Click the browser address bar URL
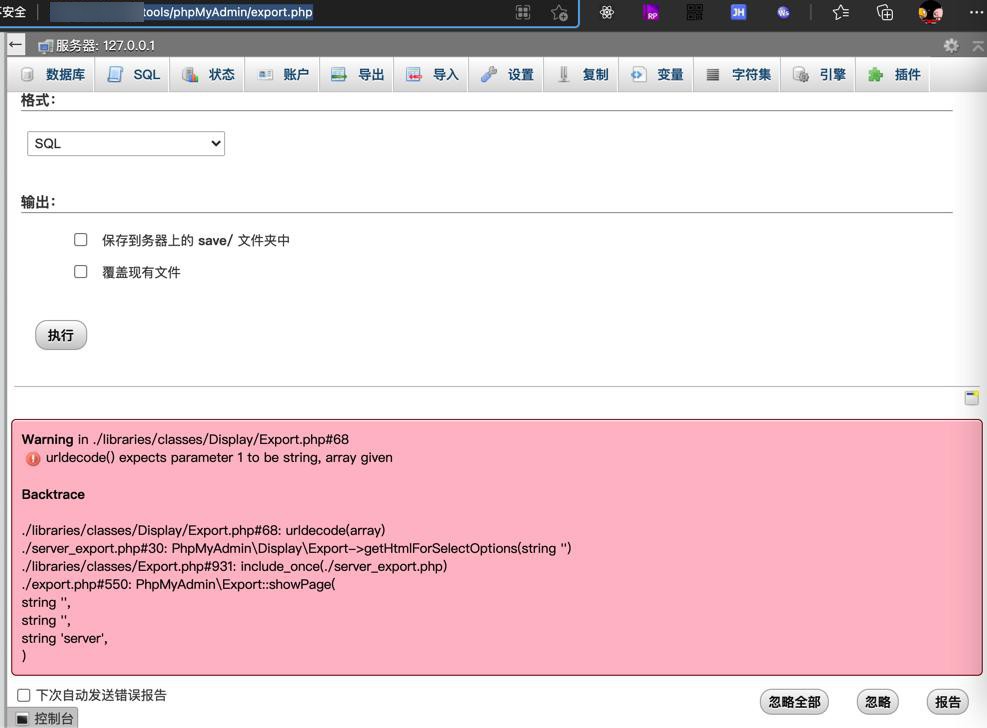Screen dimensions: 987x728 227,12
